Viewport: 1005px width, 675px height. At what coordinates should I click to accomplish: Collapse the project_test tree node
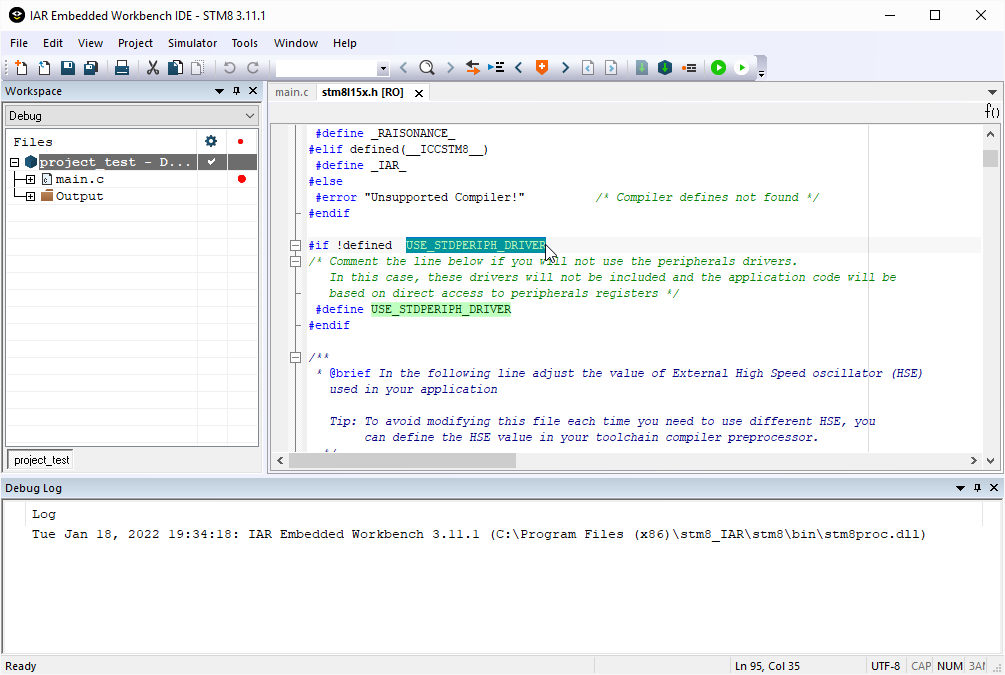(15, 162)
